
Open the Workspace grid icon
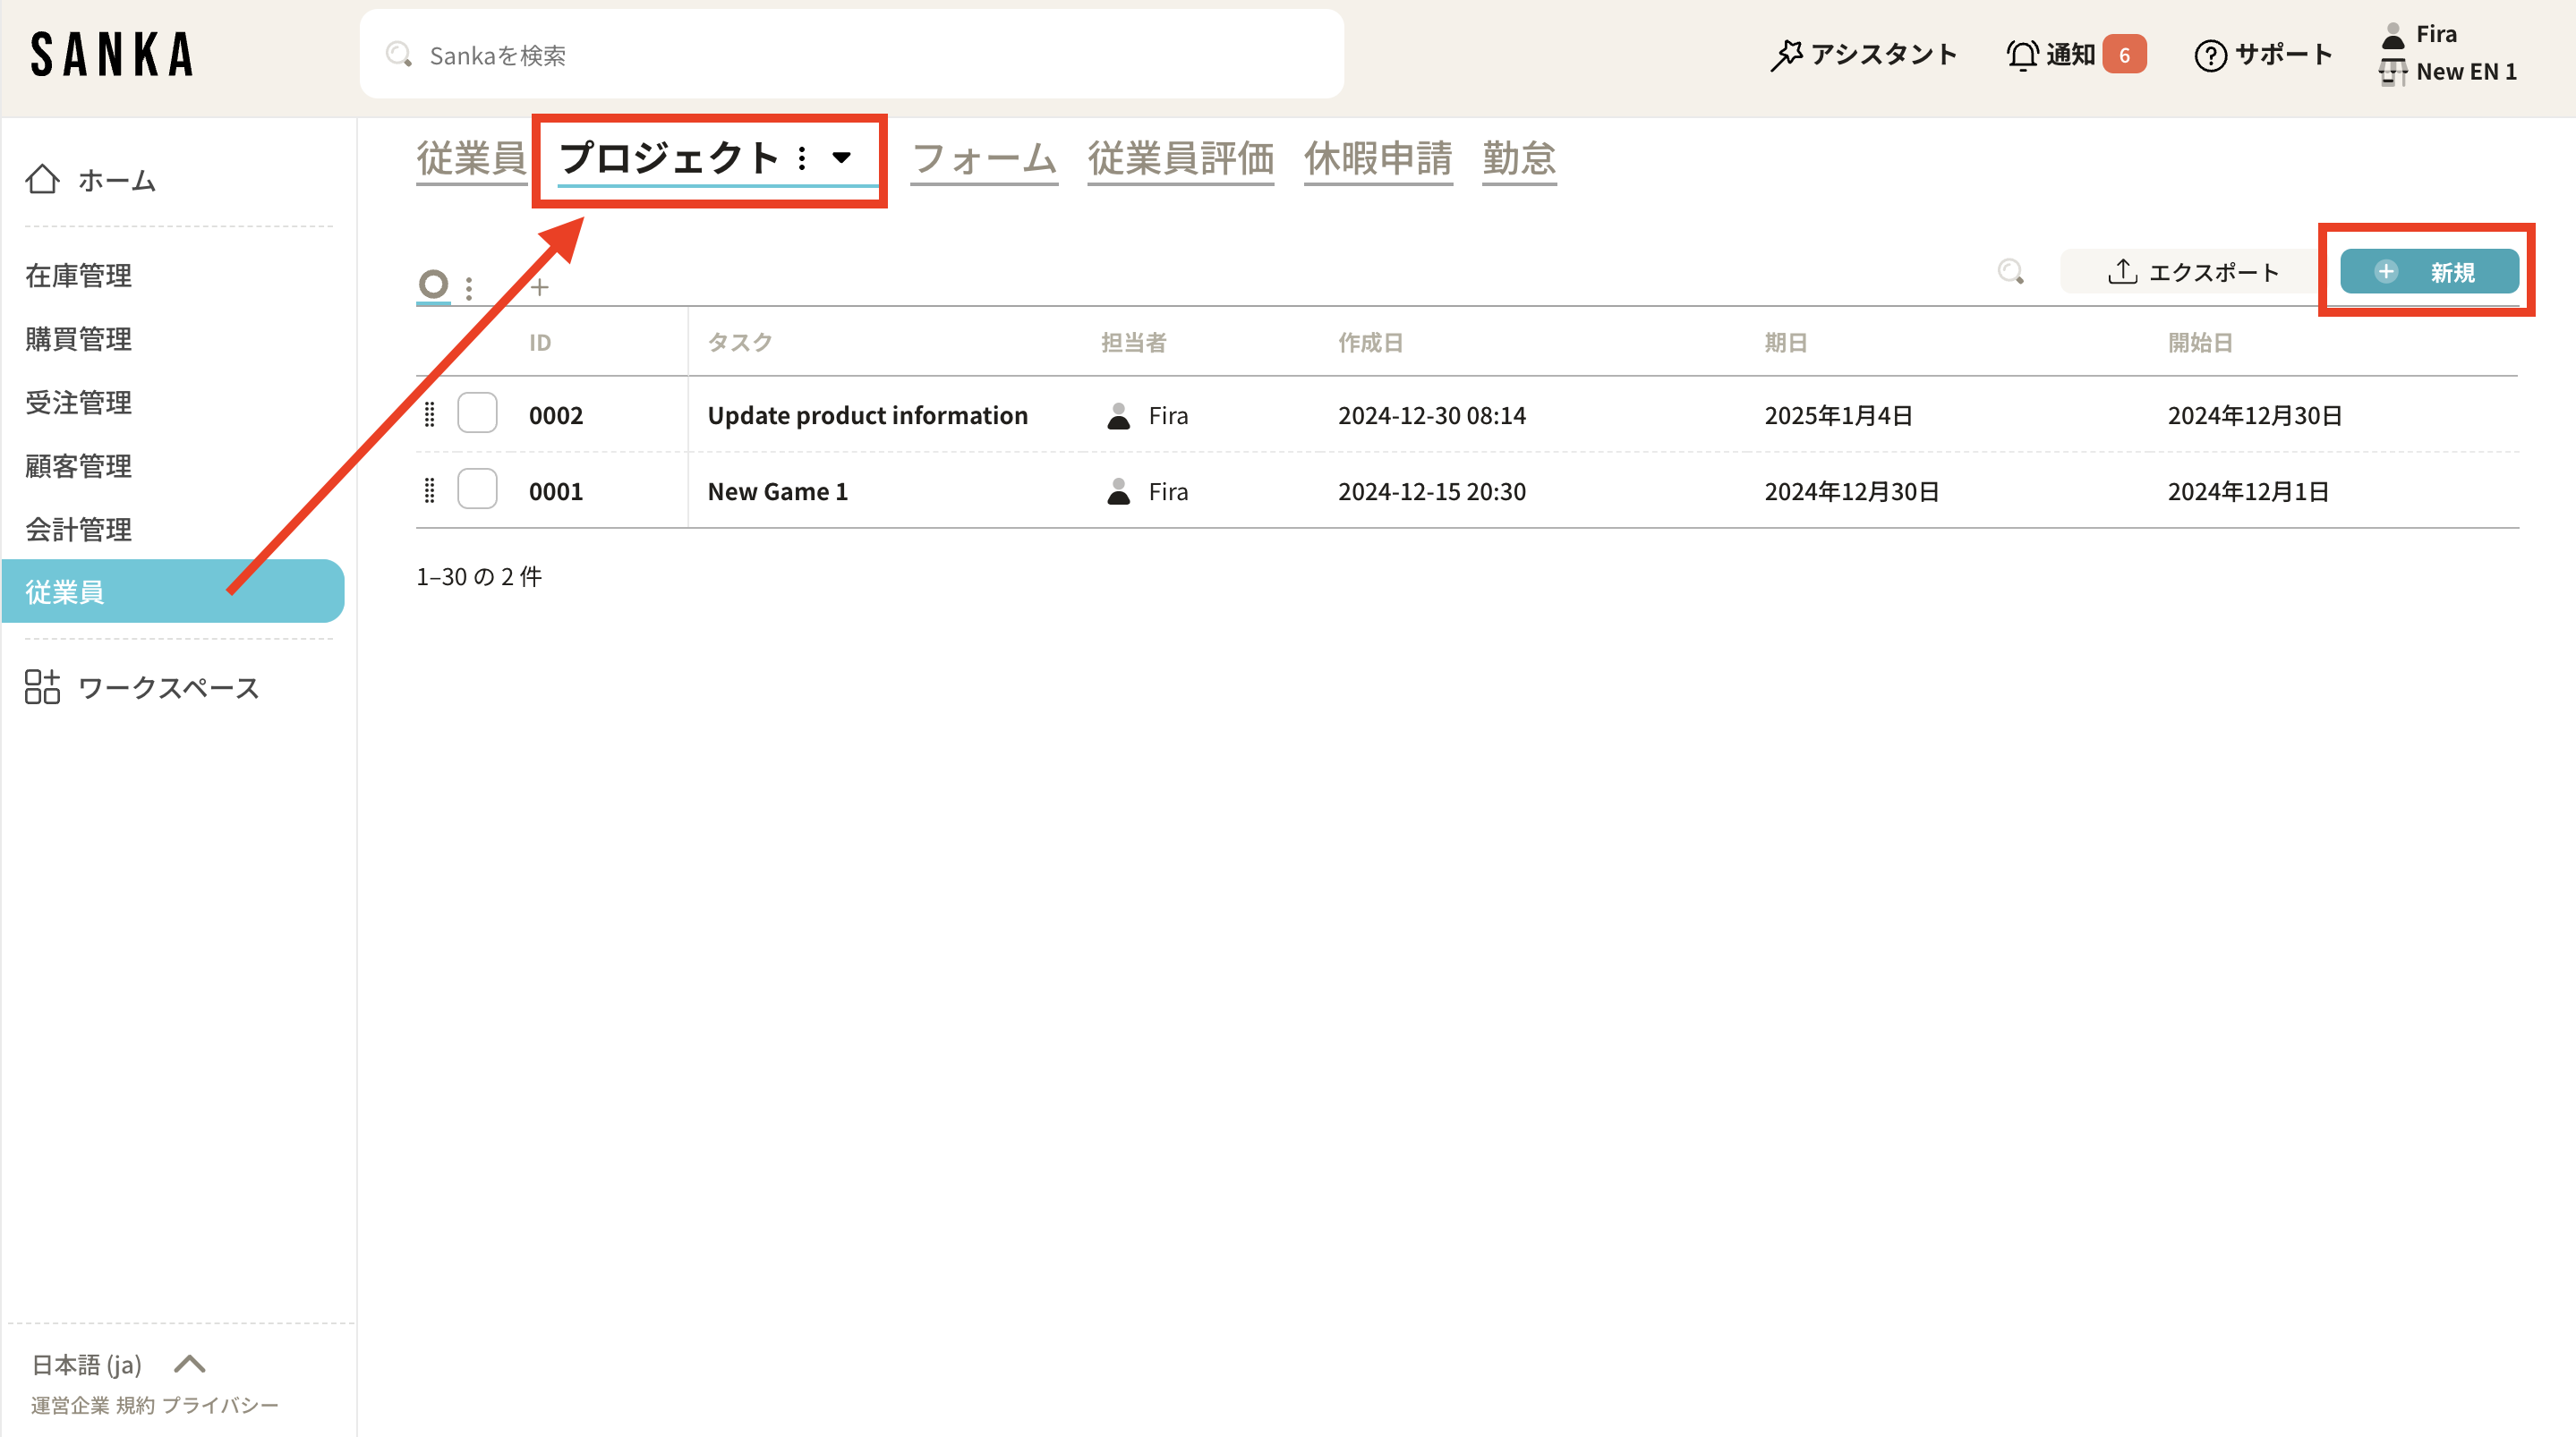point(42,688)
